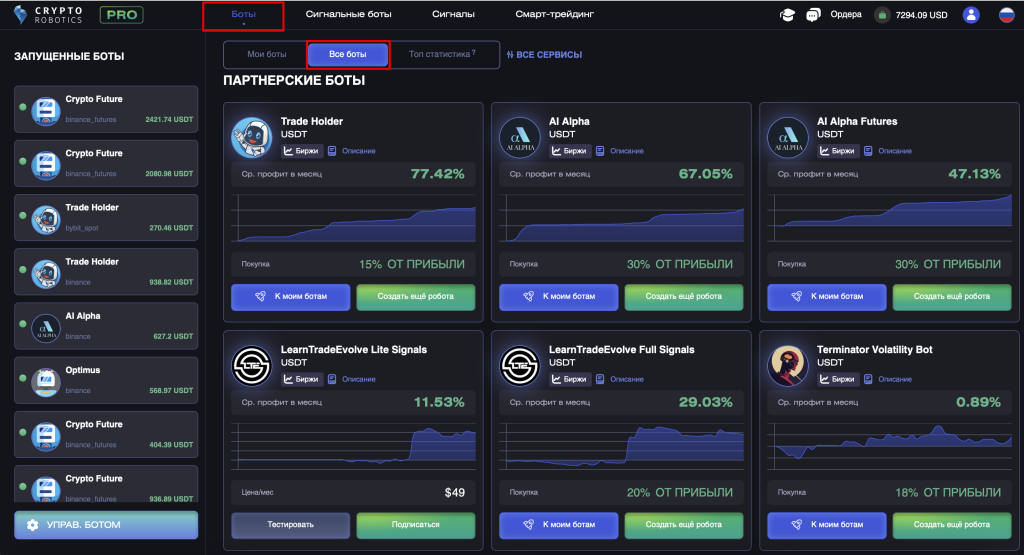This screenshot has height=555, width=1024.
Task: Click gear icon in Управ. ботом button
Action: point(33,525)
